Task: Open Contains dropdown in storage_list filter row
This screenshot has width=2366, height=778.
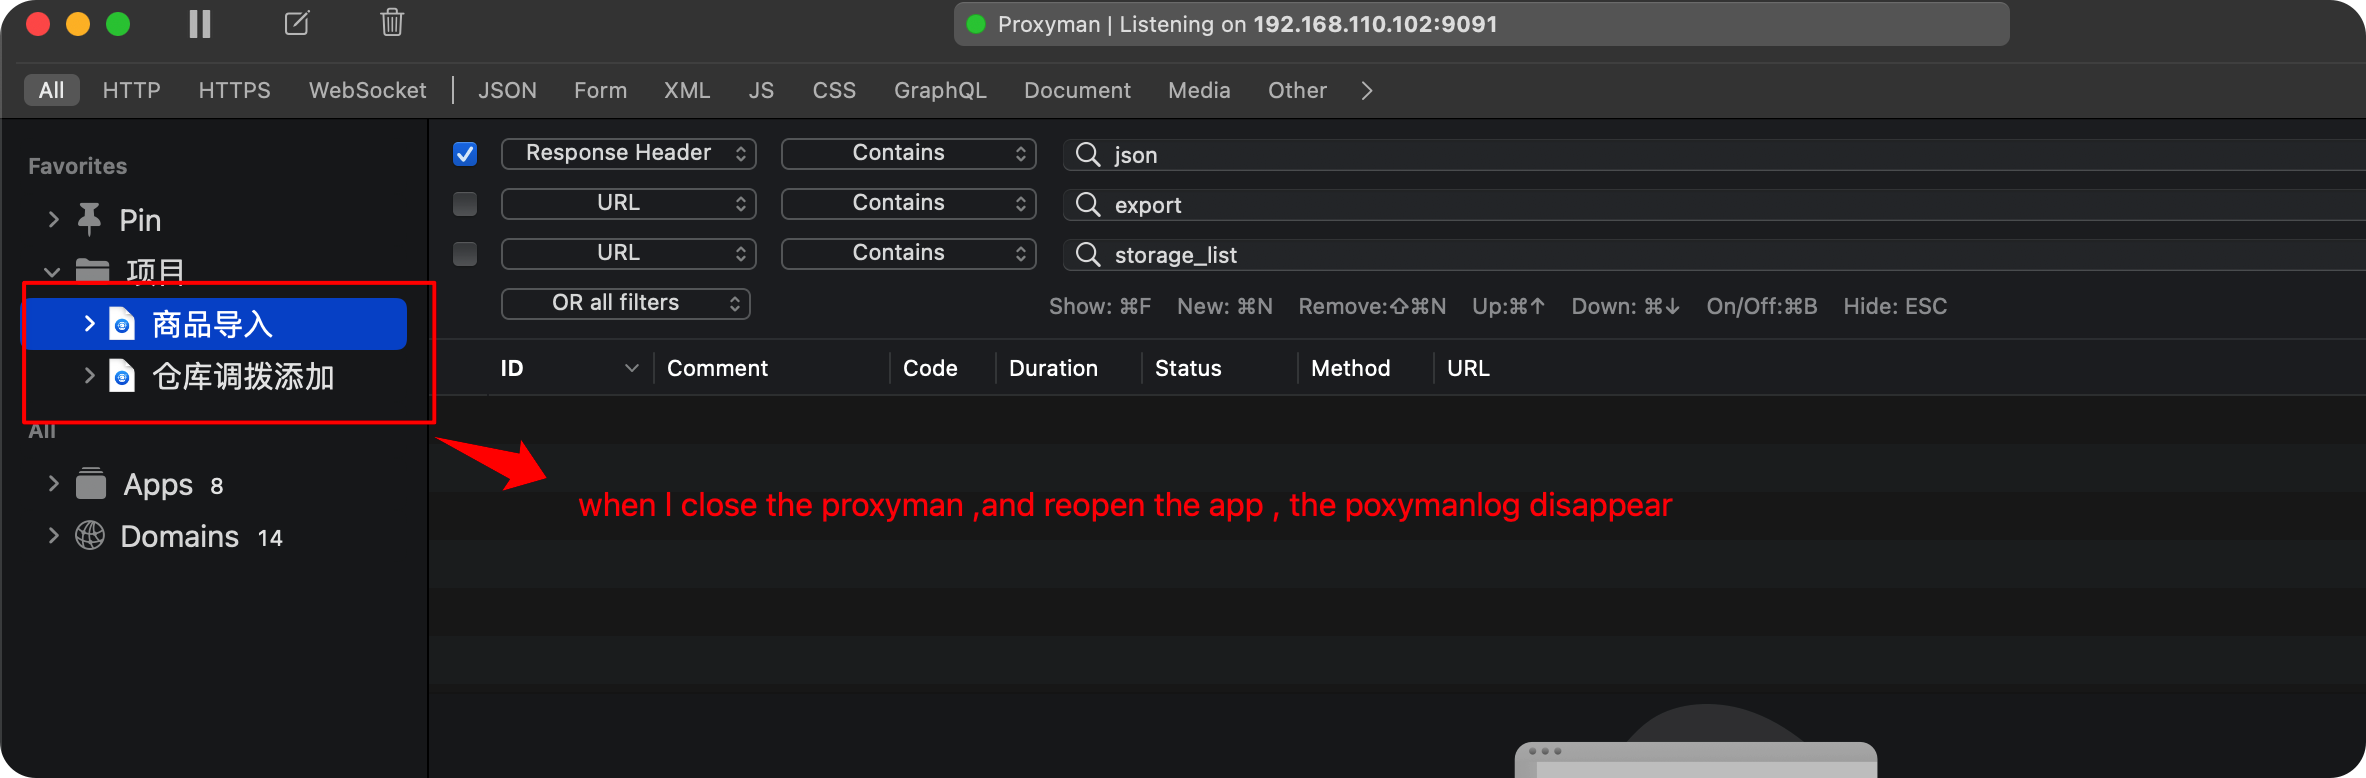Action: pyautogui.click(x=908, y=253)
